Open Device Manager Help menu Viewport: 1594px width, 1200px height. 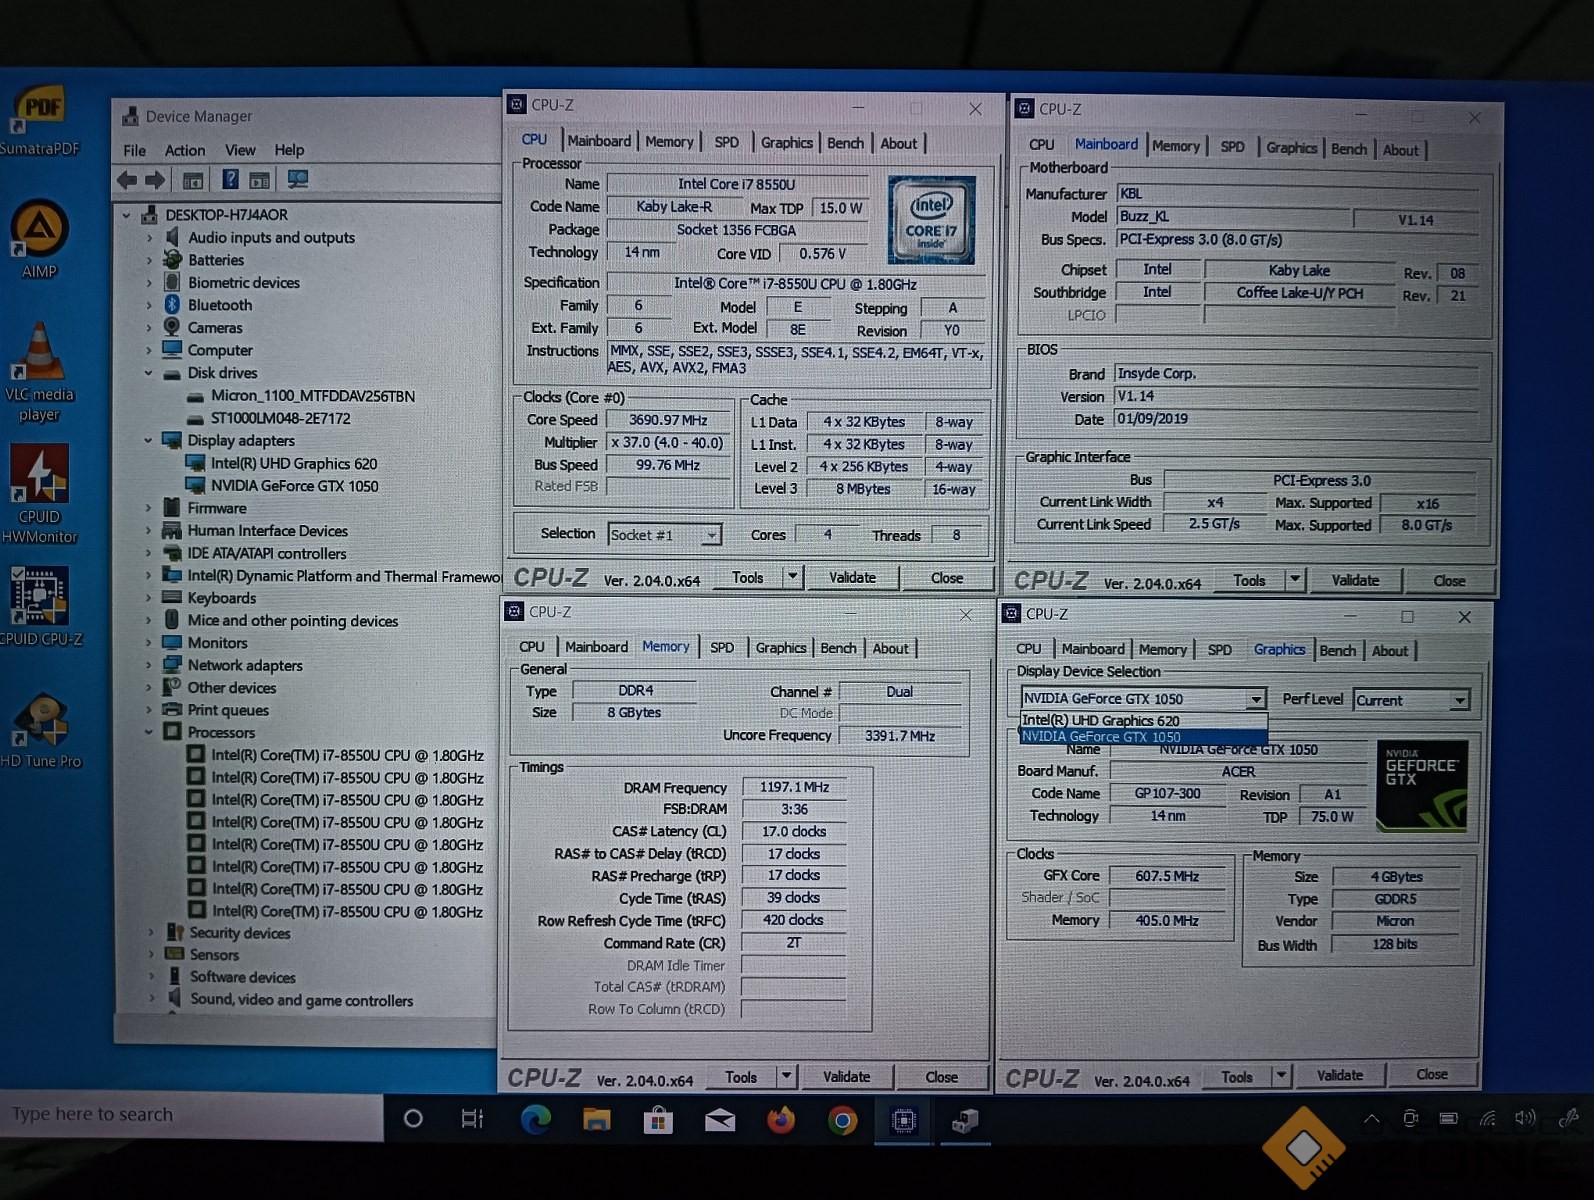pos(289,150)
